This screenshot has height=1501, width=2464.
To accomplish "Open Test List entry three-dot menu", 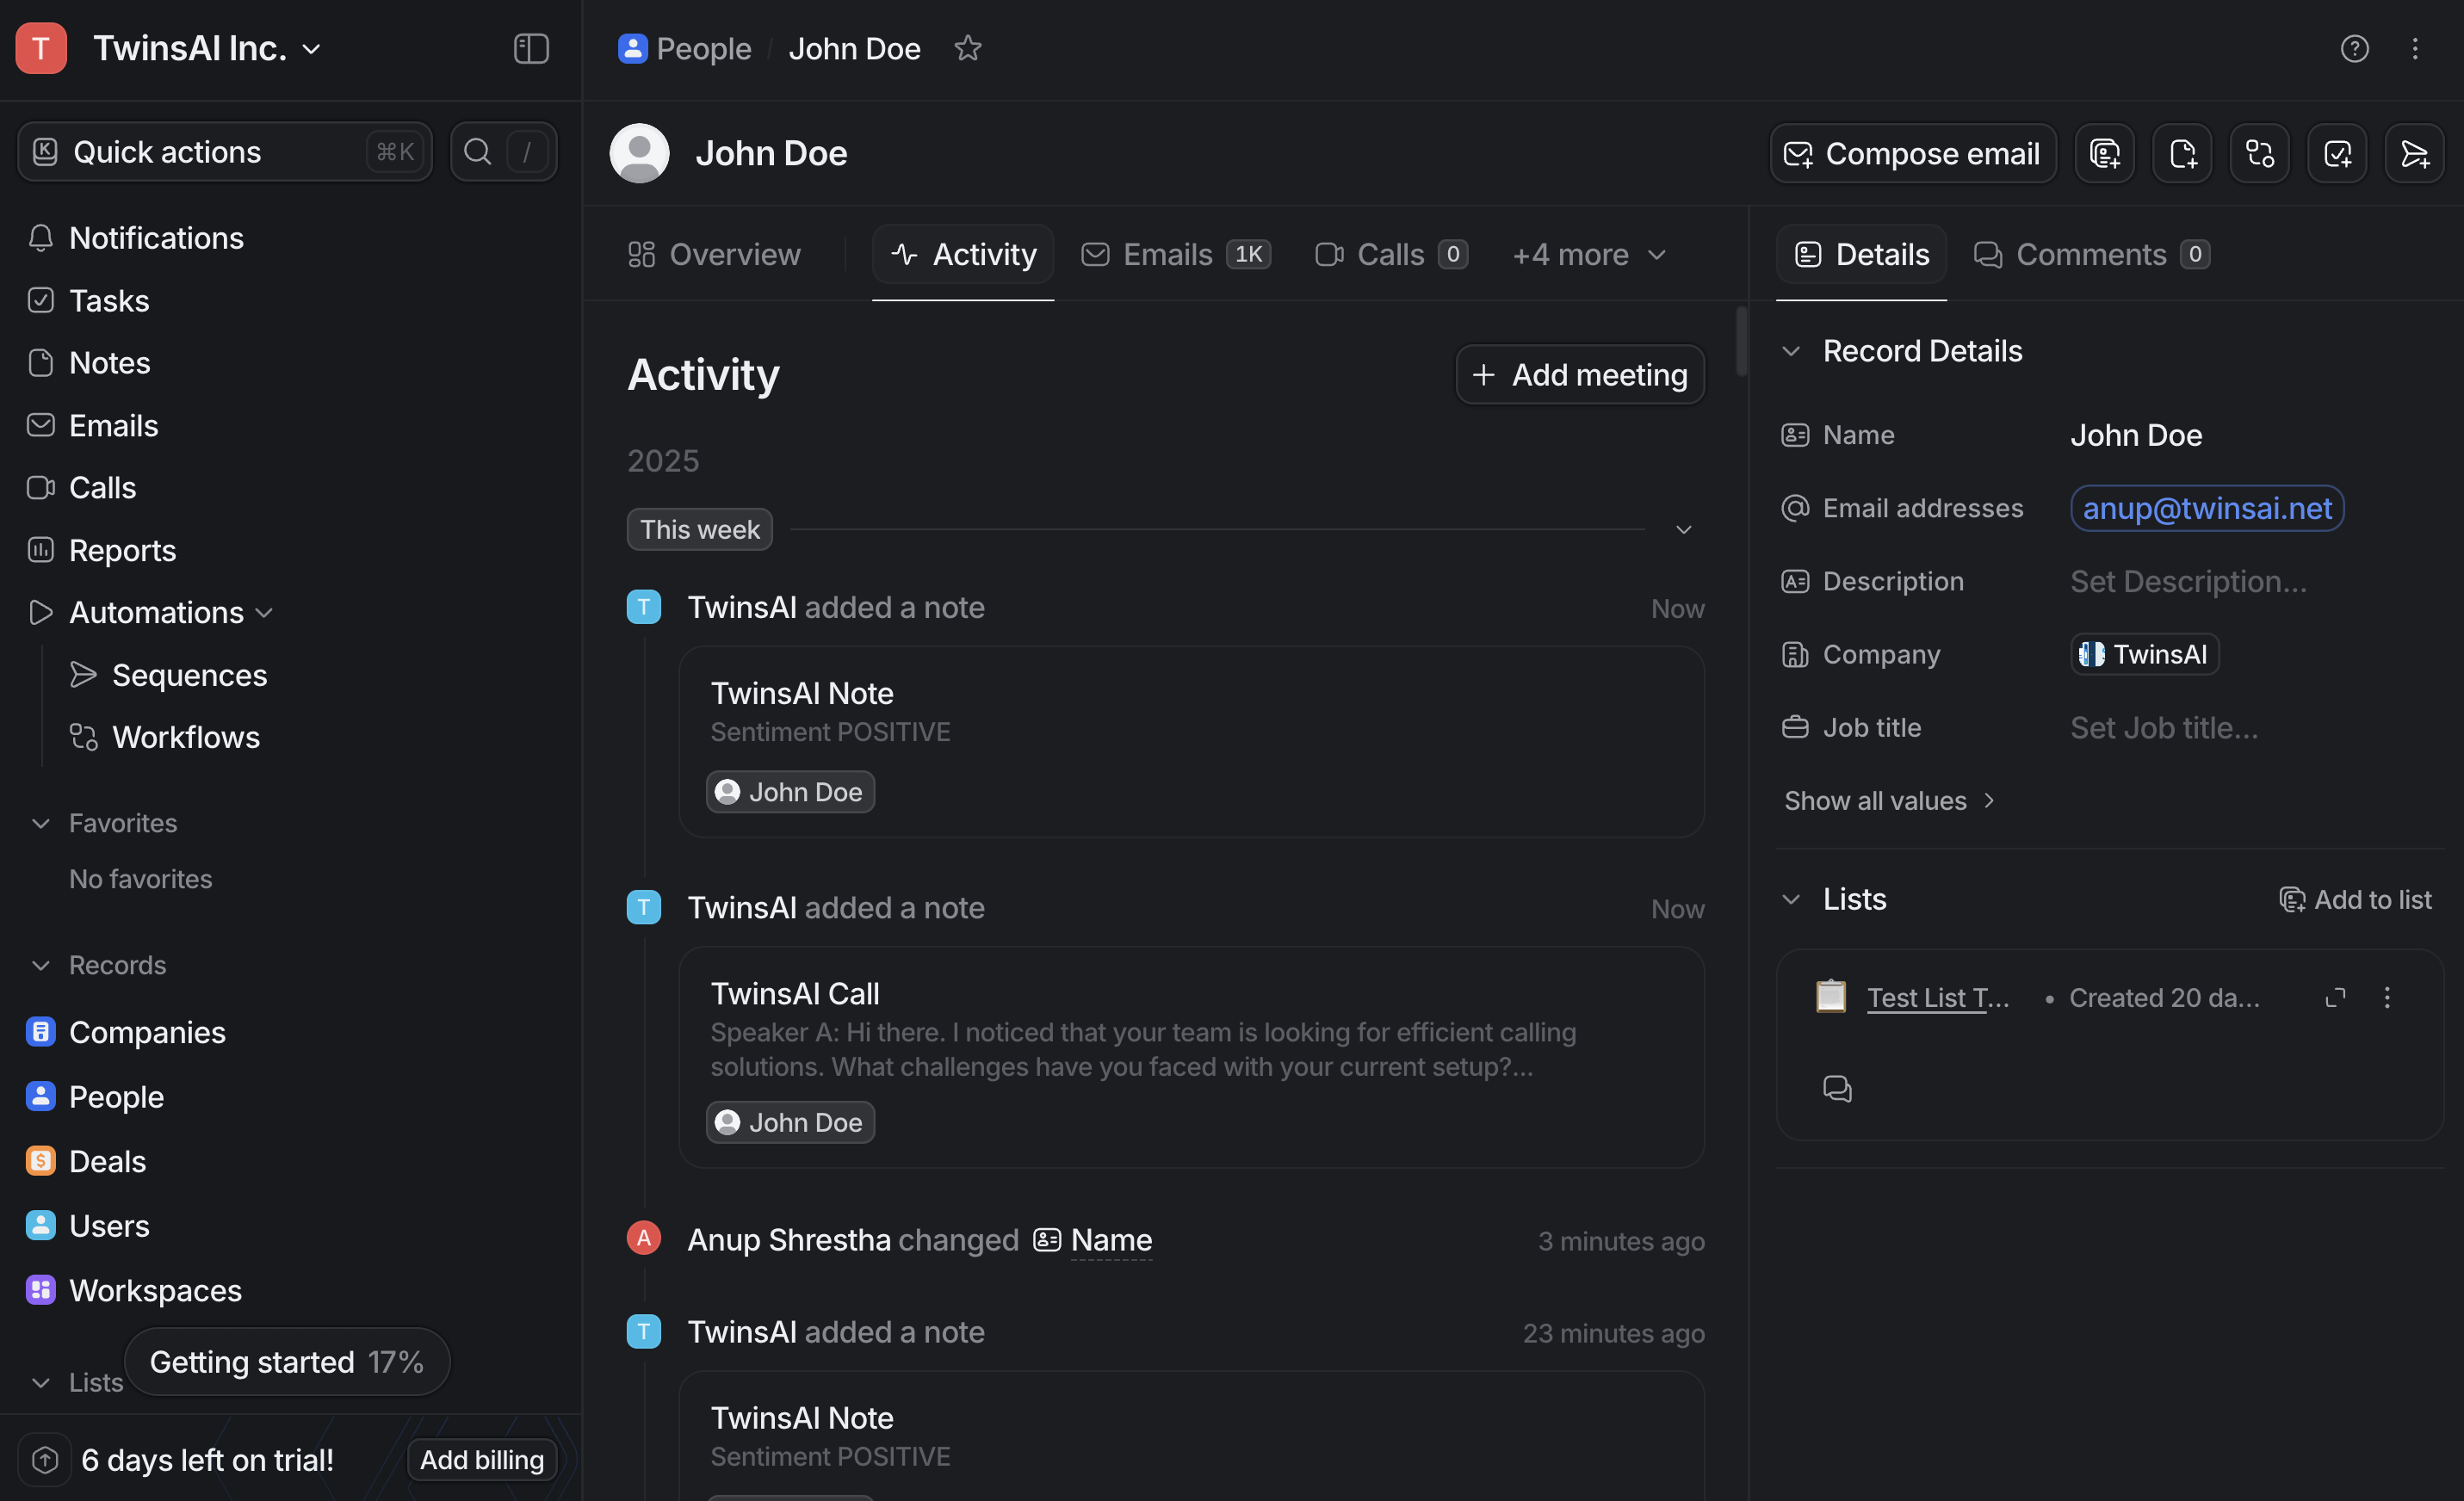I will click(x=2387, y=997).
